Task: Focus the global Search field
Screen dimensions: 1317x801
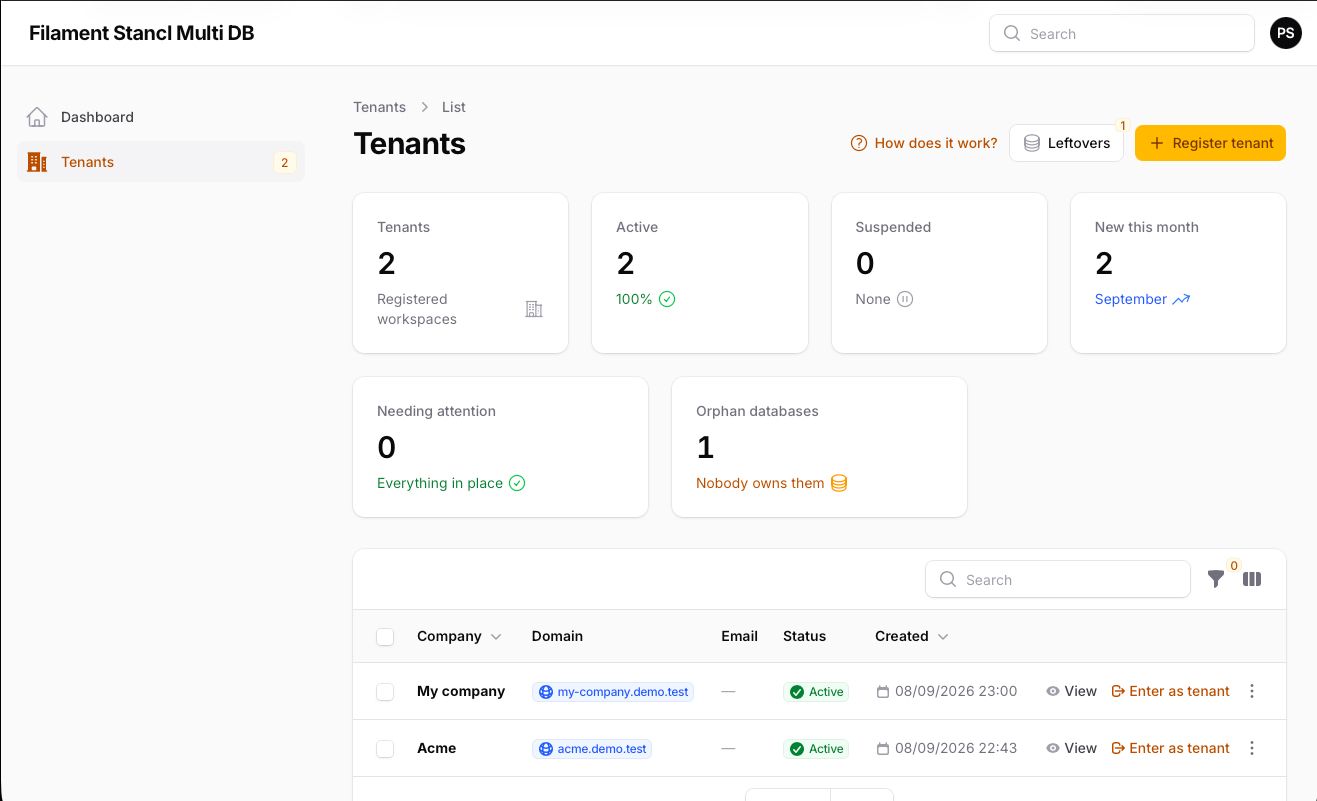Action: click(1122, 33)
